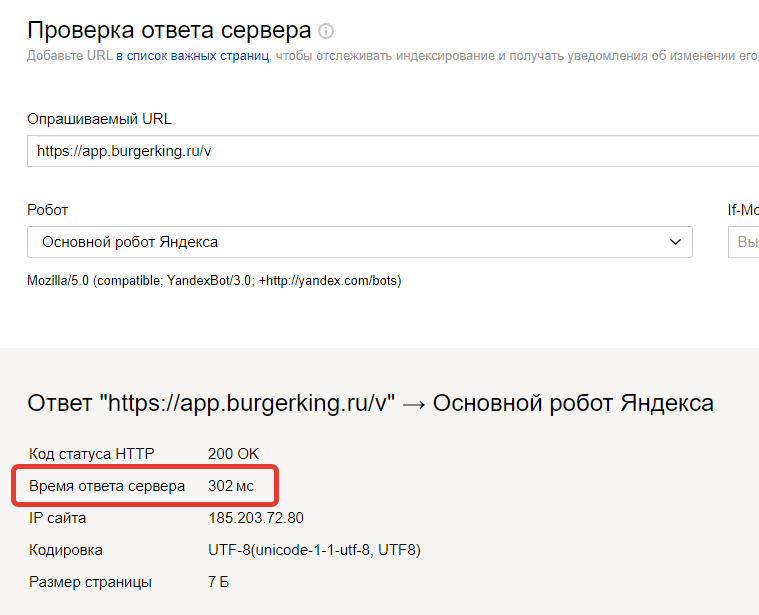Expand the robot selector using its chevron arrow
This screenshot has height=615, width=759.
coord(674,242)
